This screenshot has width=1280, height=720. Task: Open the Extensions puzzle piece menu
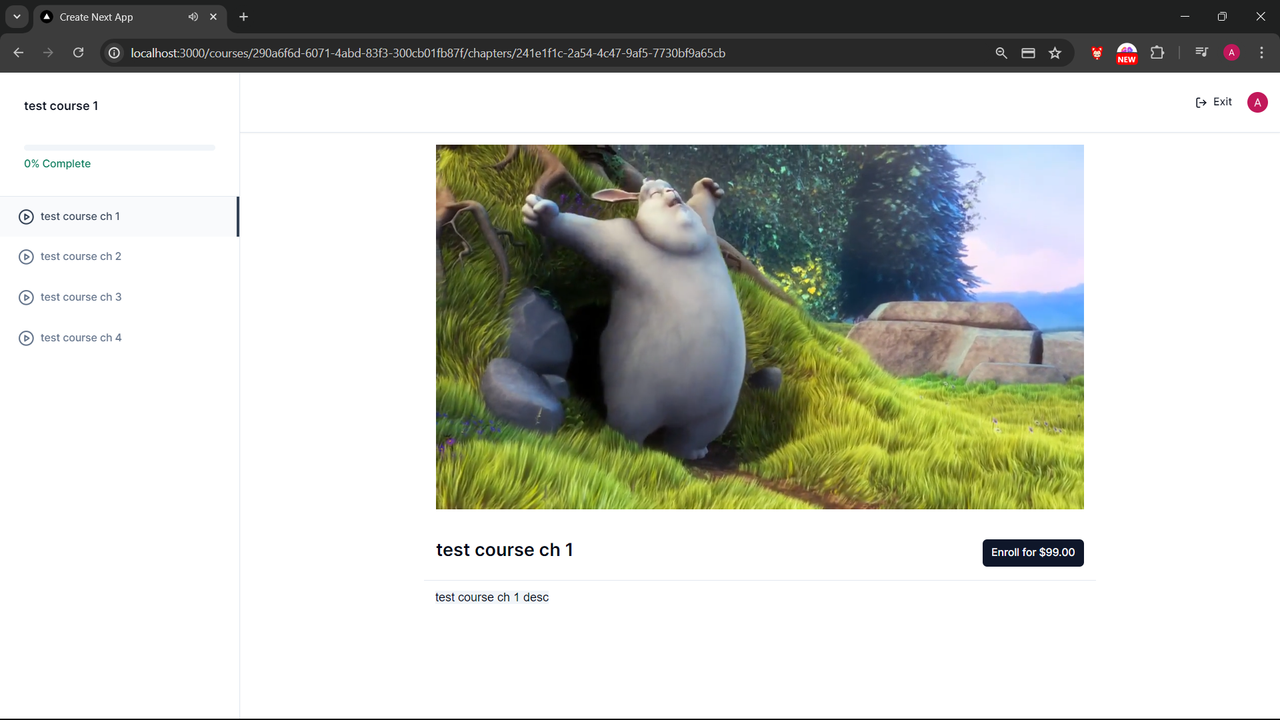(x=1157, y=53)
